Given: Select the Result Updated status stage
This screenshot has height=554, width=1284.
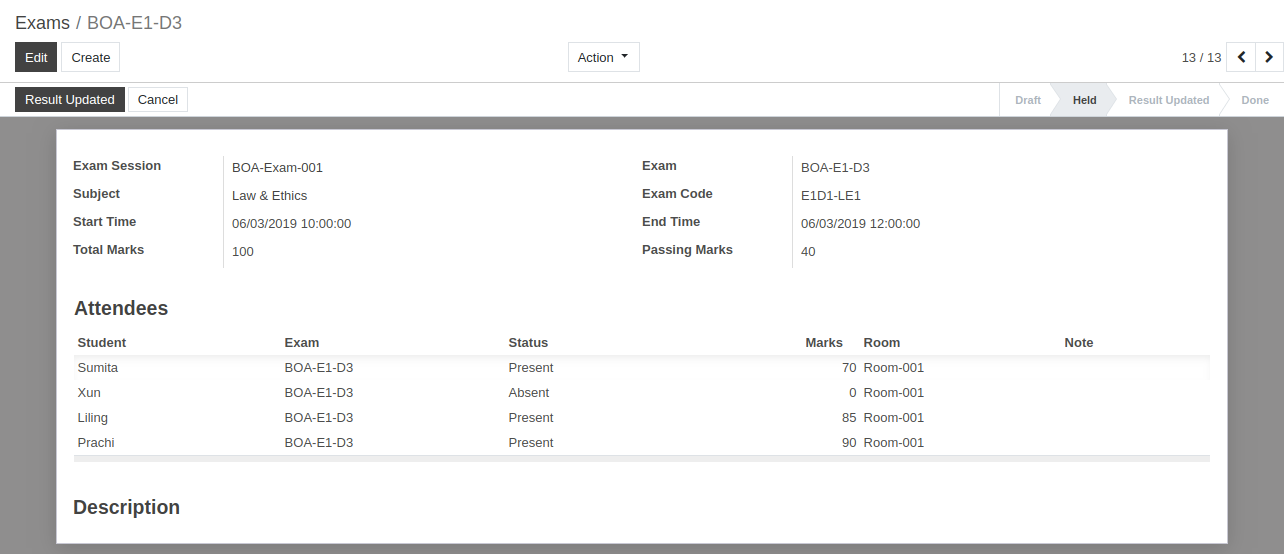Looking at the screenshot, I should [1168, 100].
